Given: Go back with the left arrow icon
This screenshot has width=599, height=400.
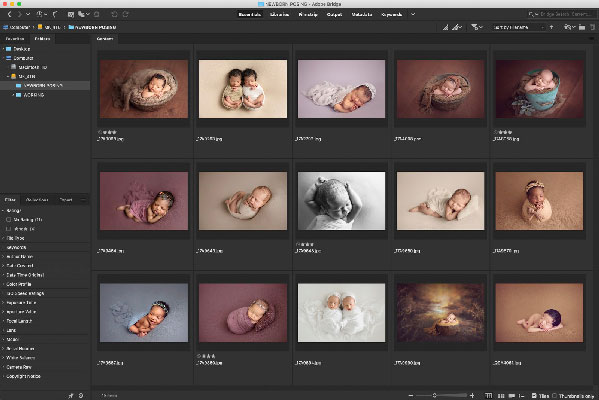Looking at the screenshot, I should coord(10,15).
